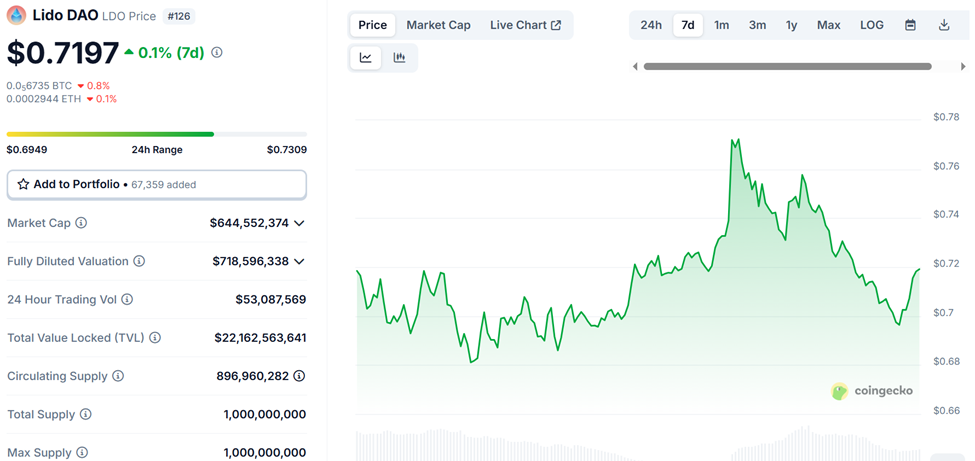Click Add to Portfolio button
Viewport: 975px width, 461px height.
click(157, 185)
